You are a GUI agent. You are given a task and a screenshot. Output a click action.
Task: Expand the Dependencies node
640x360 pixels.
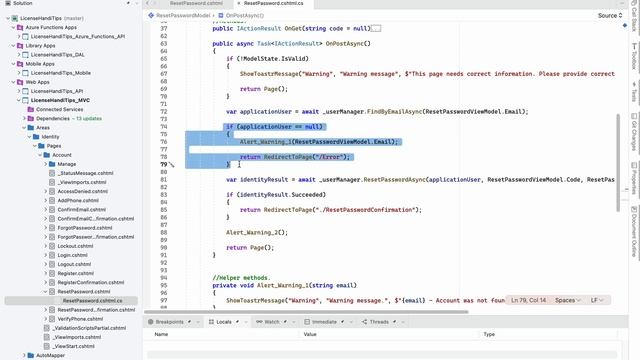click(x=24, y=118)
